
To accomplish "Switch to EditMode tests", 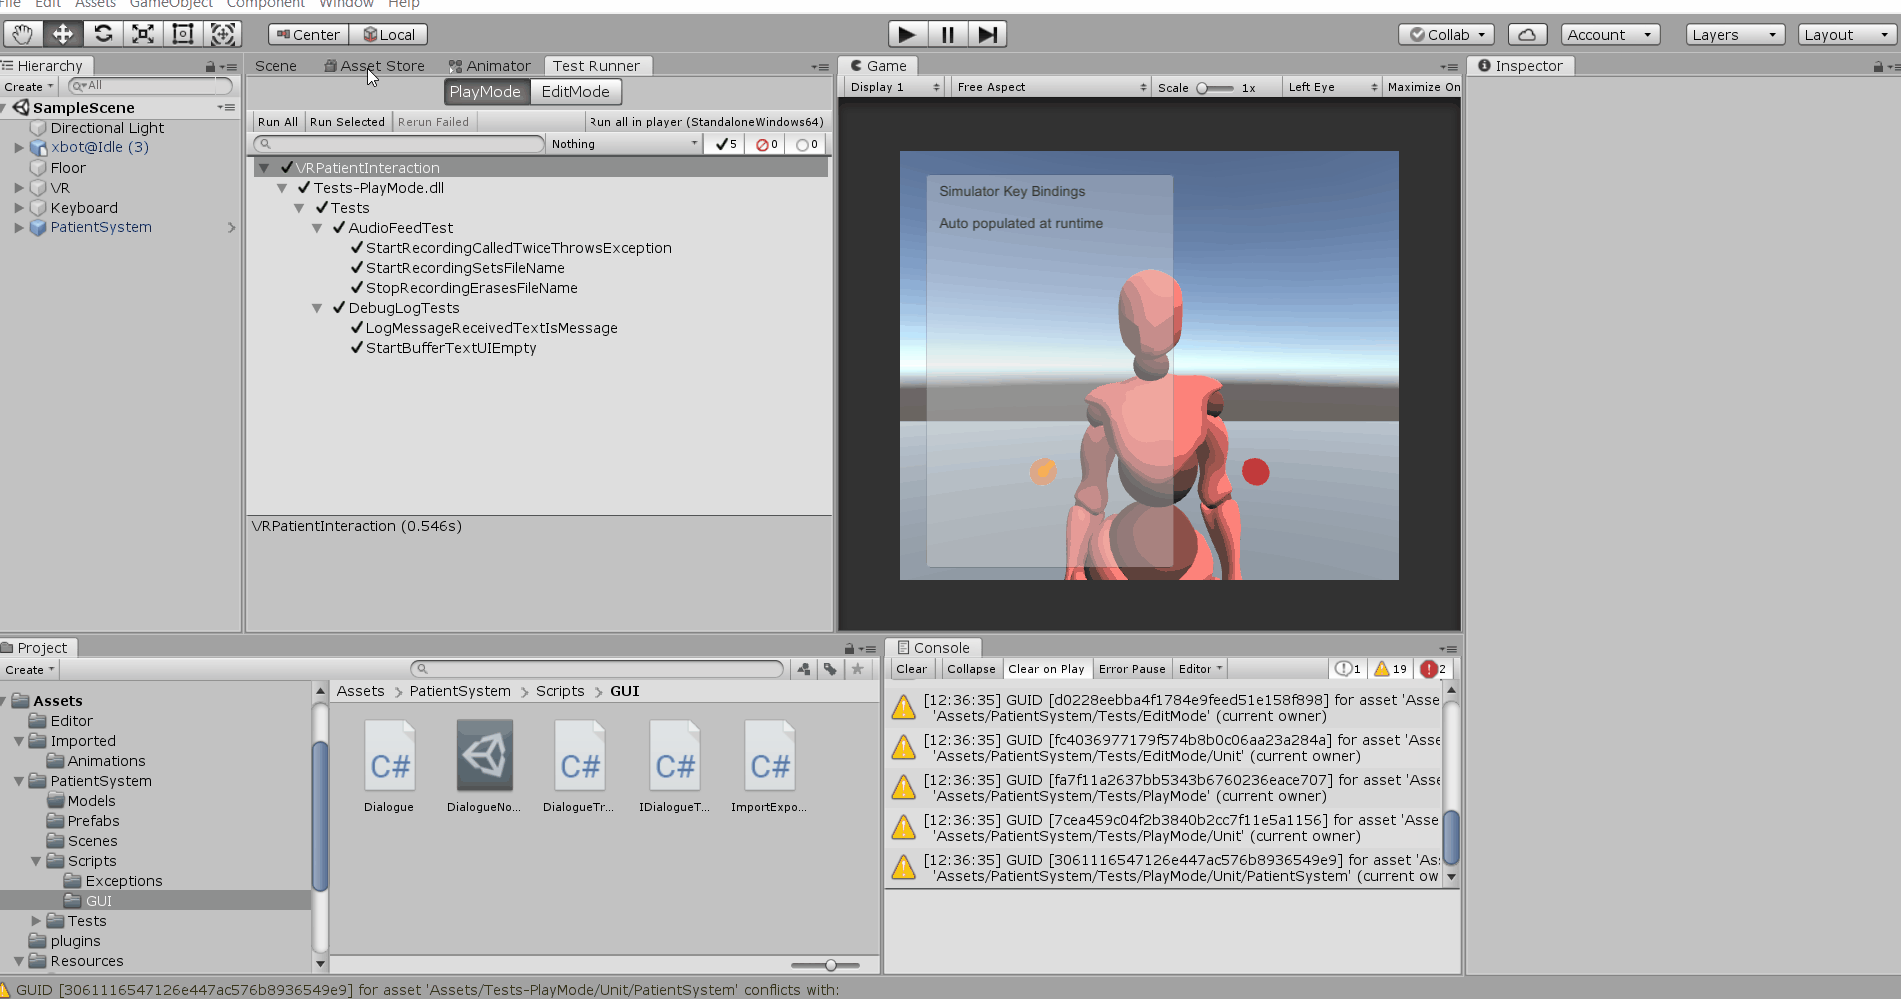I will [x=575, y=92].
